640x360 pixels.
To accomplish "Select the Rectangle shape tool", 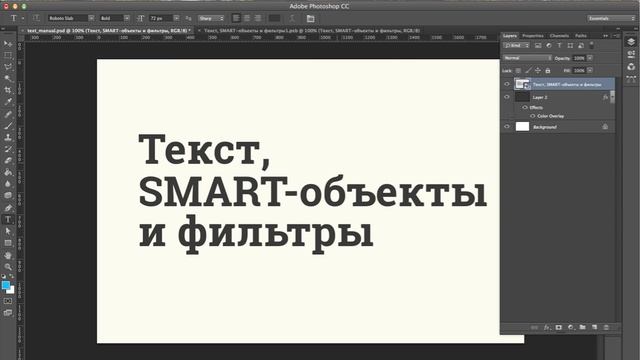I will (8, 243).
